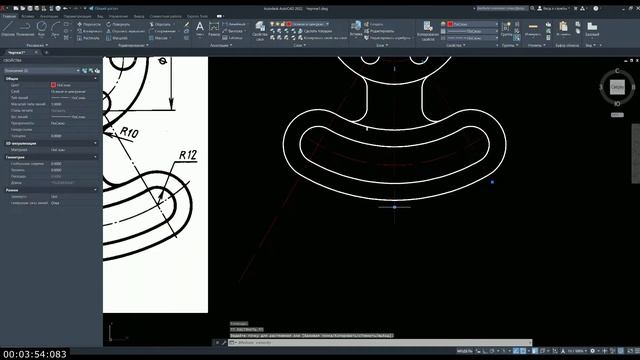The height and width of the screenshot is (360, 640).
Task: Open the Аннотации ribbon tab
Action: pyautogui.click(x=49, y=16)
